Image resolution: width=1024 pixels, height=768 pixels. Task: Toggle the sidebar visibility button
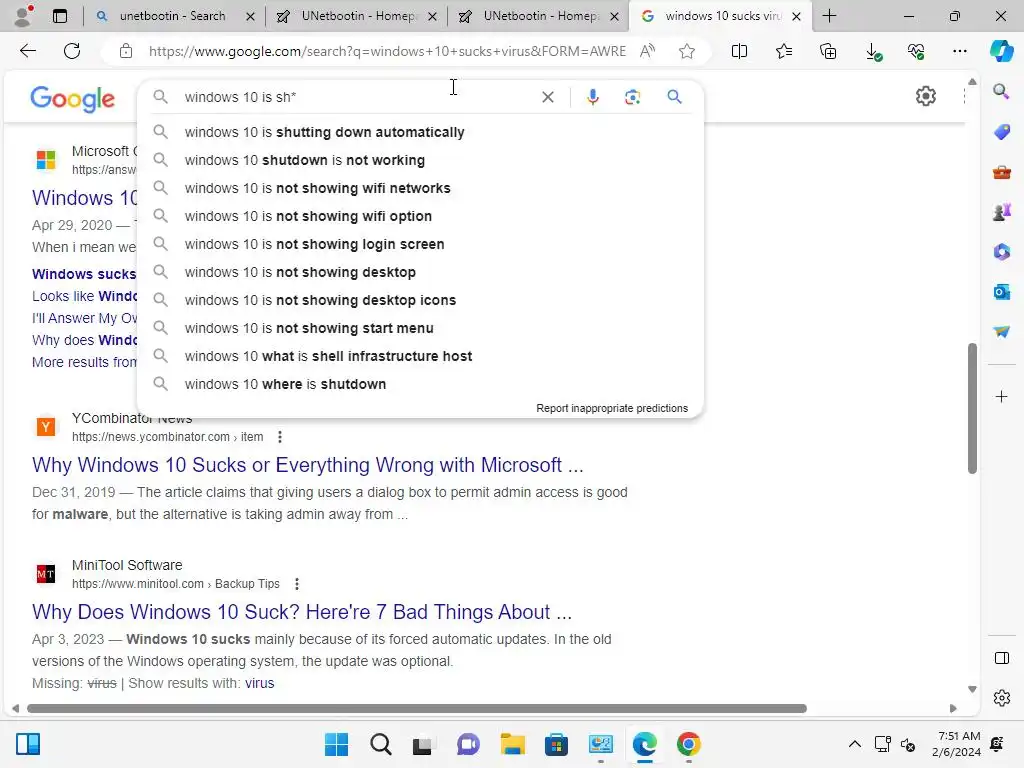click(1001, 658)
